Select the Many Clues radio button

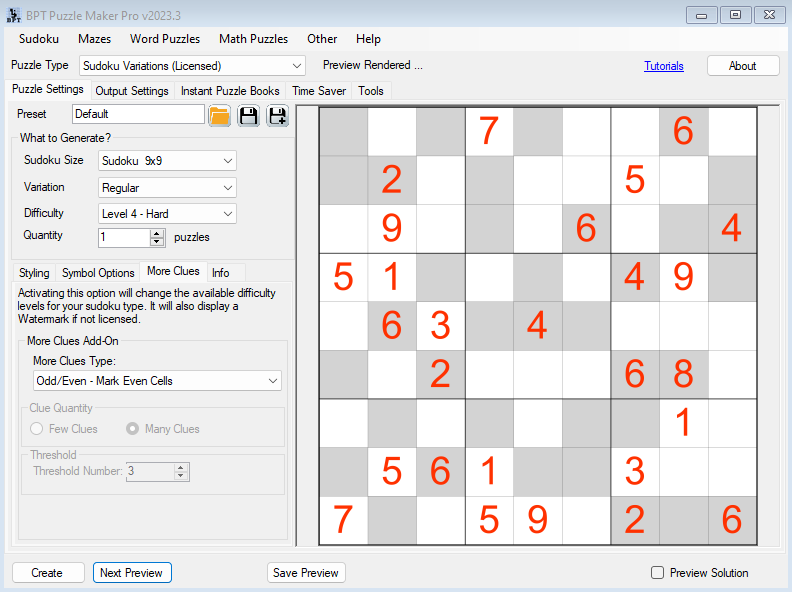[x=133, y=429]
